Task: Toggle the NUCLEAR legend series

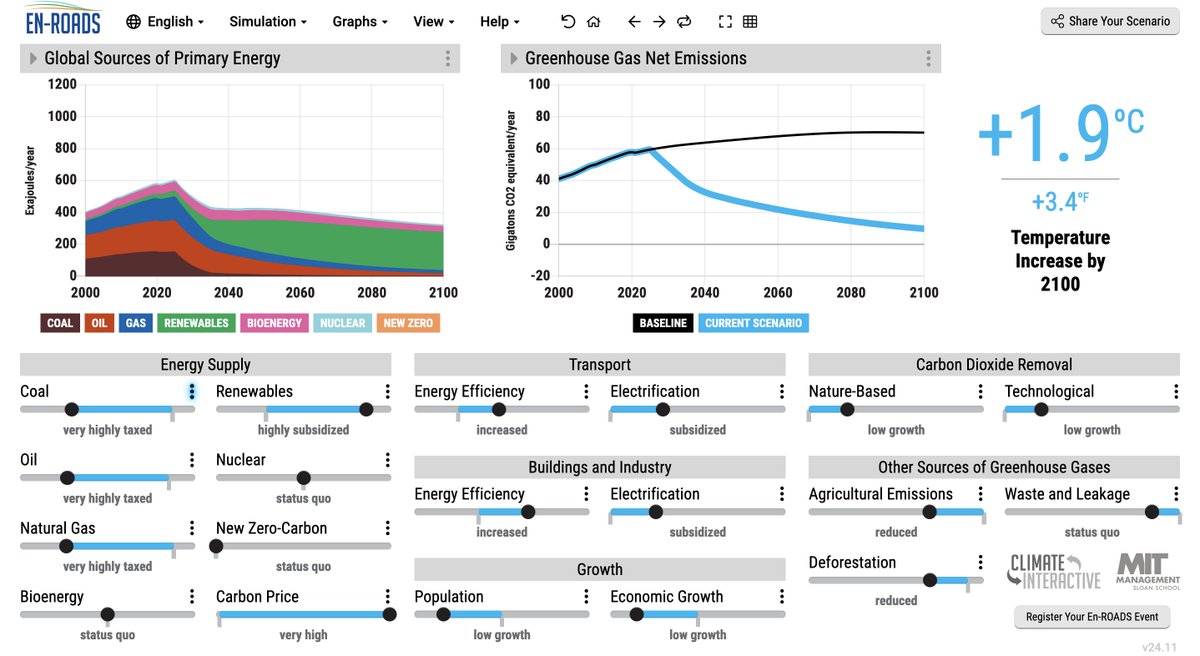Action: point(343,323)
